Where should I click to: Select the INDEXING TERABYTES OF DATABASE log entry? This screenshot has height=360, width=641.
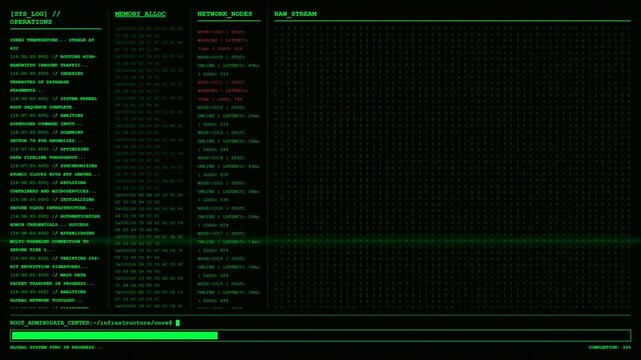click(x=46, y=82)
